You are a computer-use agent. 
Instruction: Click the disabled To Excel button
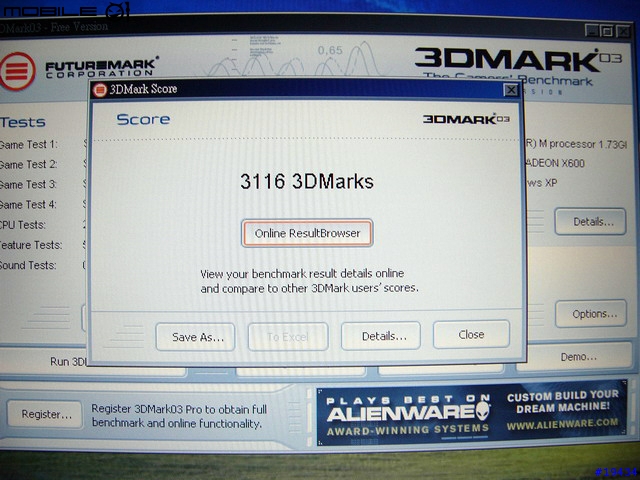click(288, 337)
